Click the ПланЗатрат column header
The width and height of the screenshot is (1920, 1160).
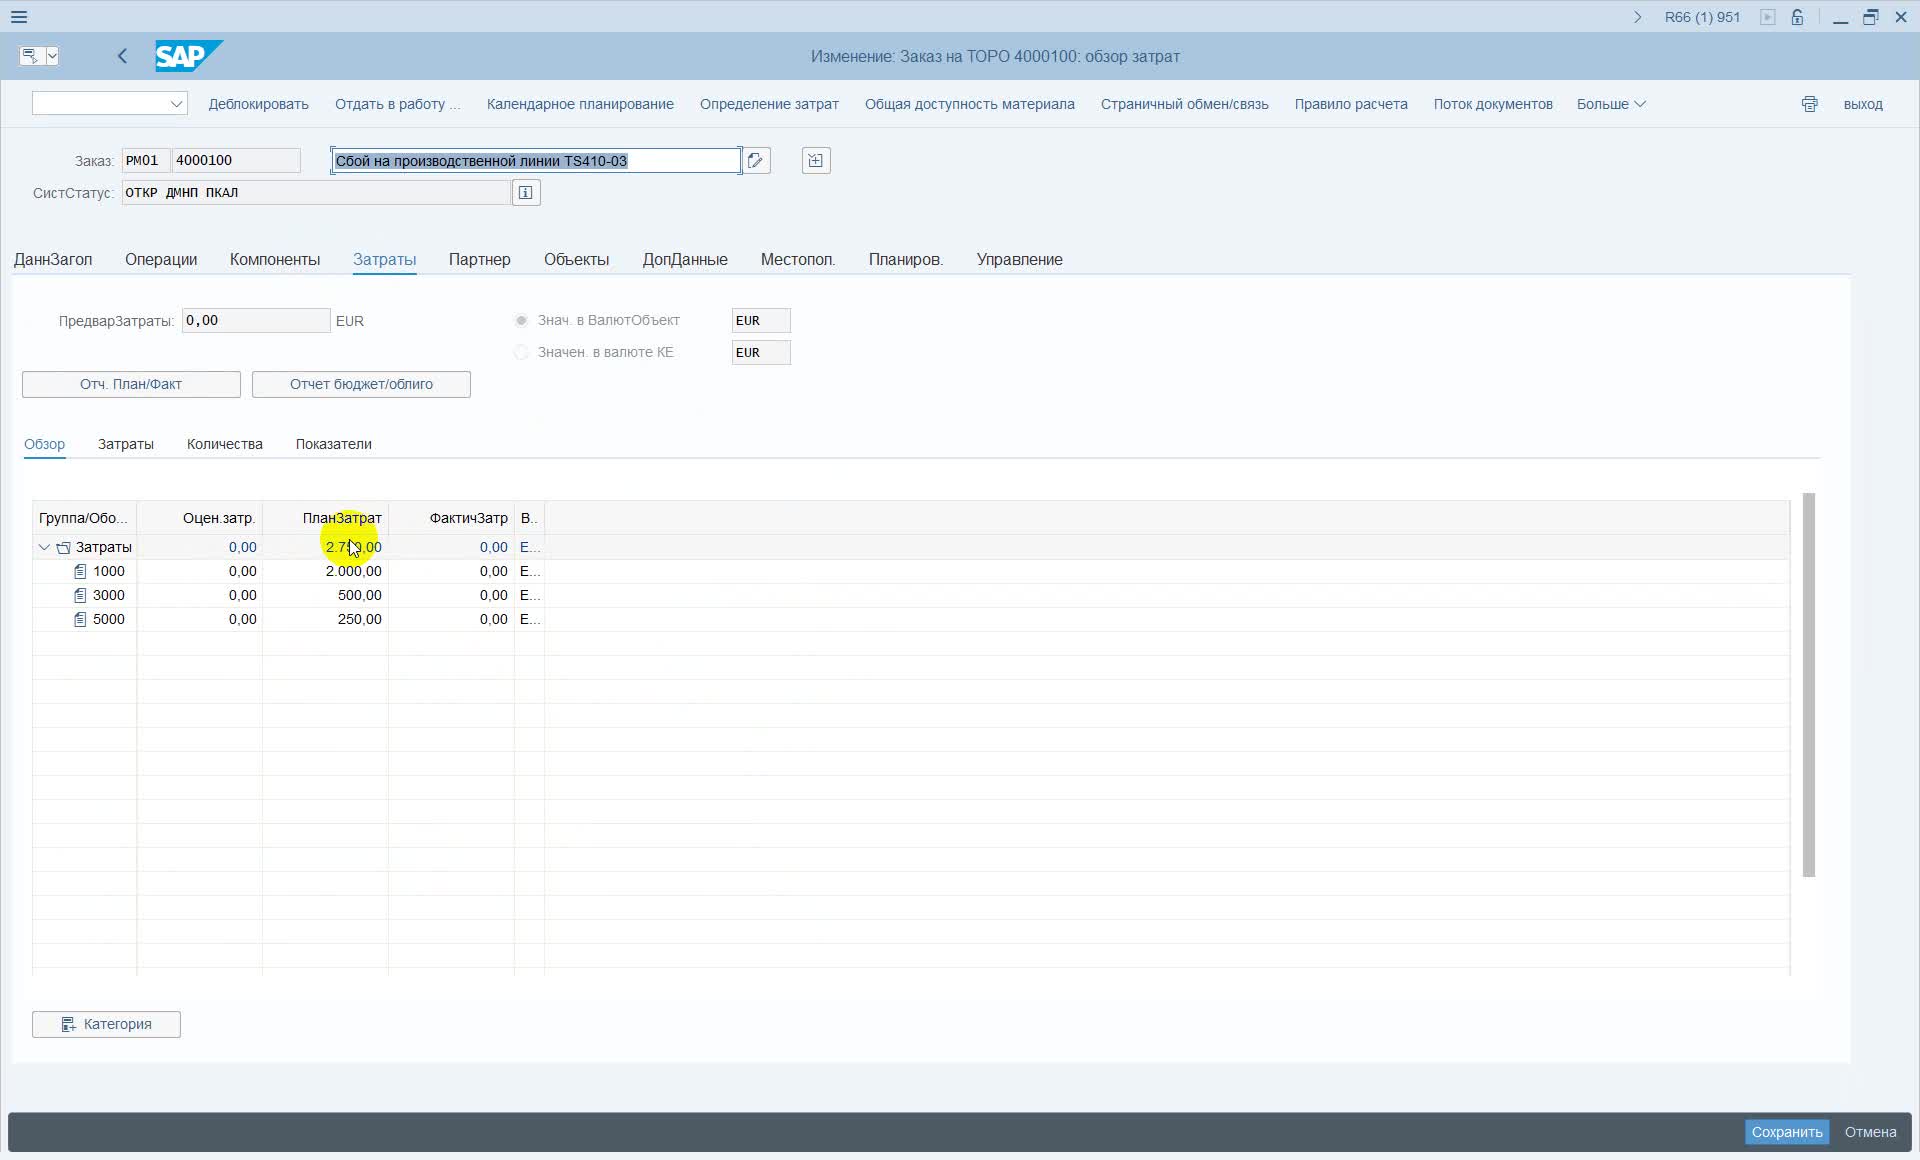(x=326, y=519)
